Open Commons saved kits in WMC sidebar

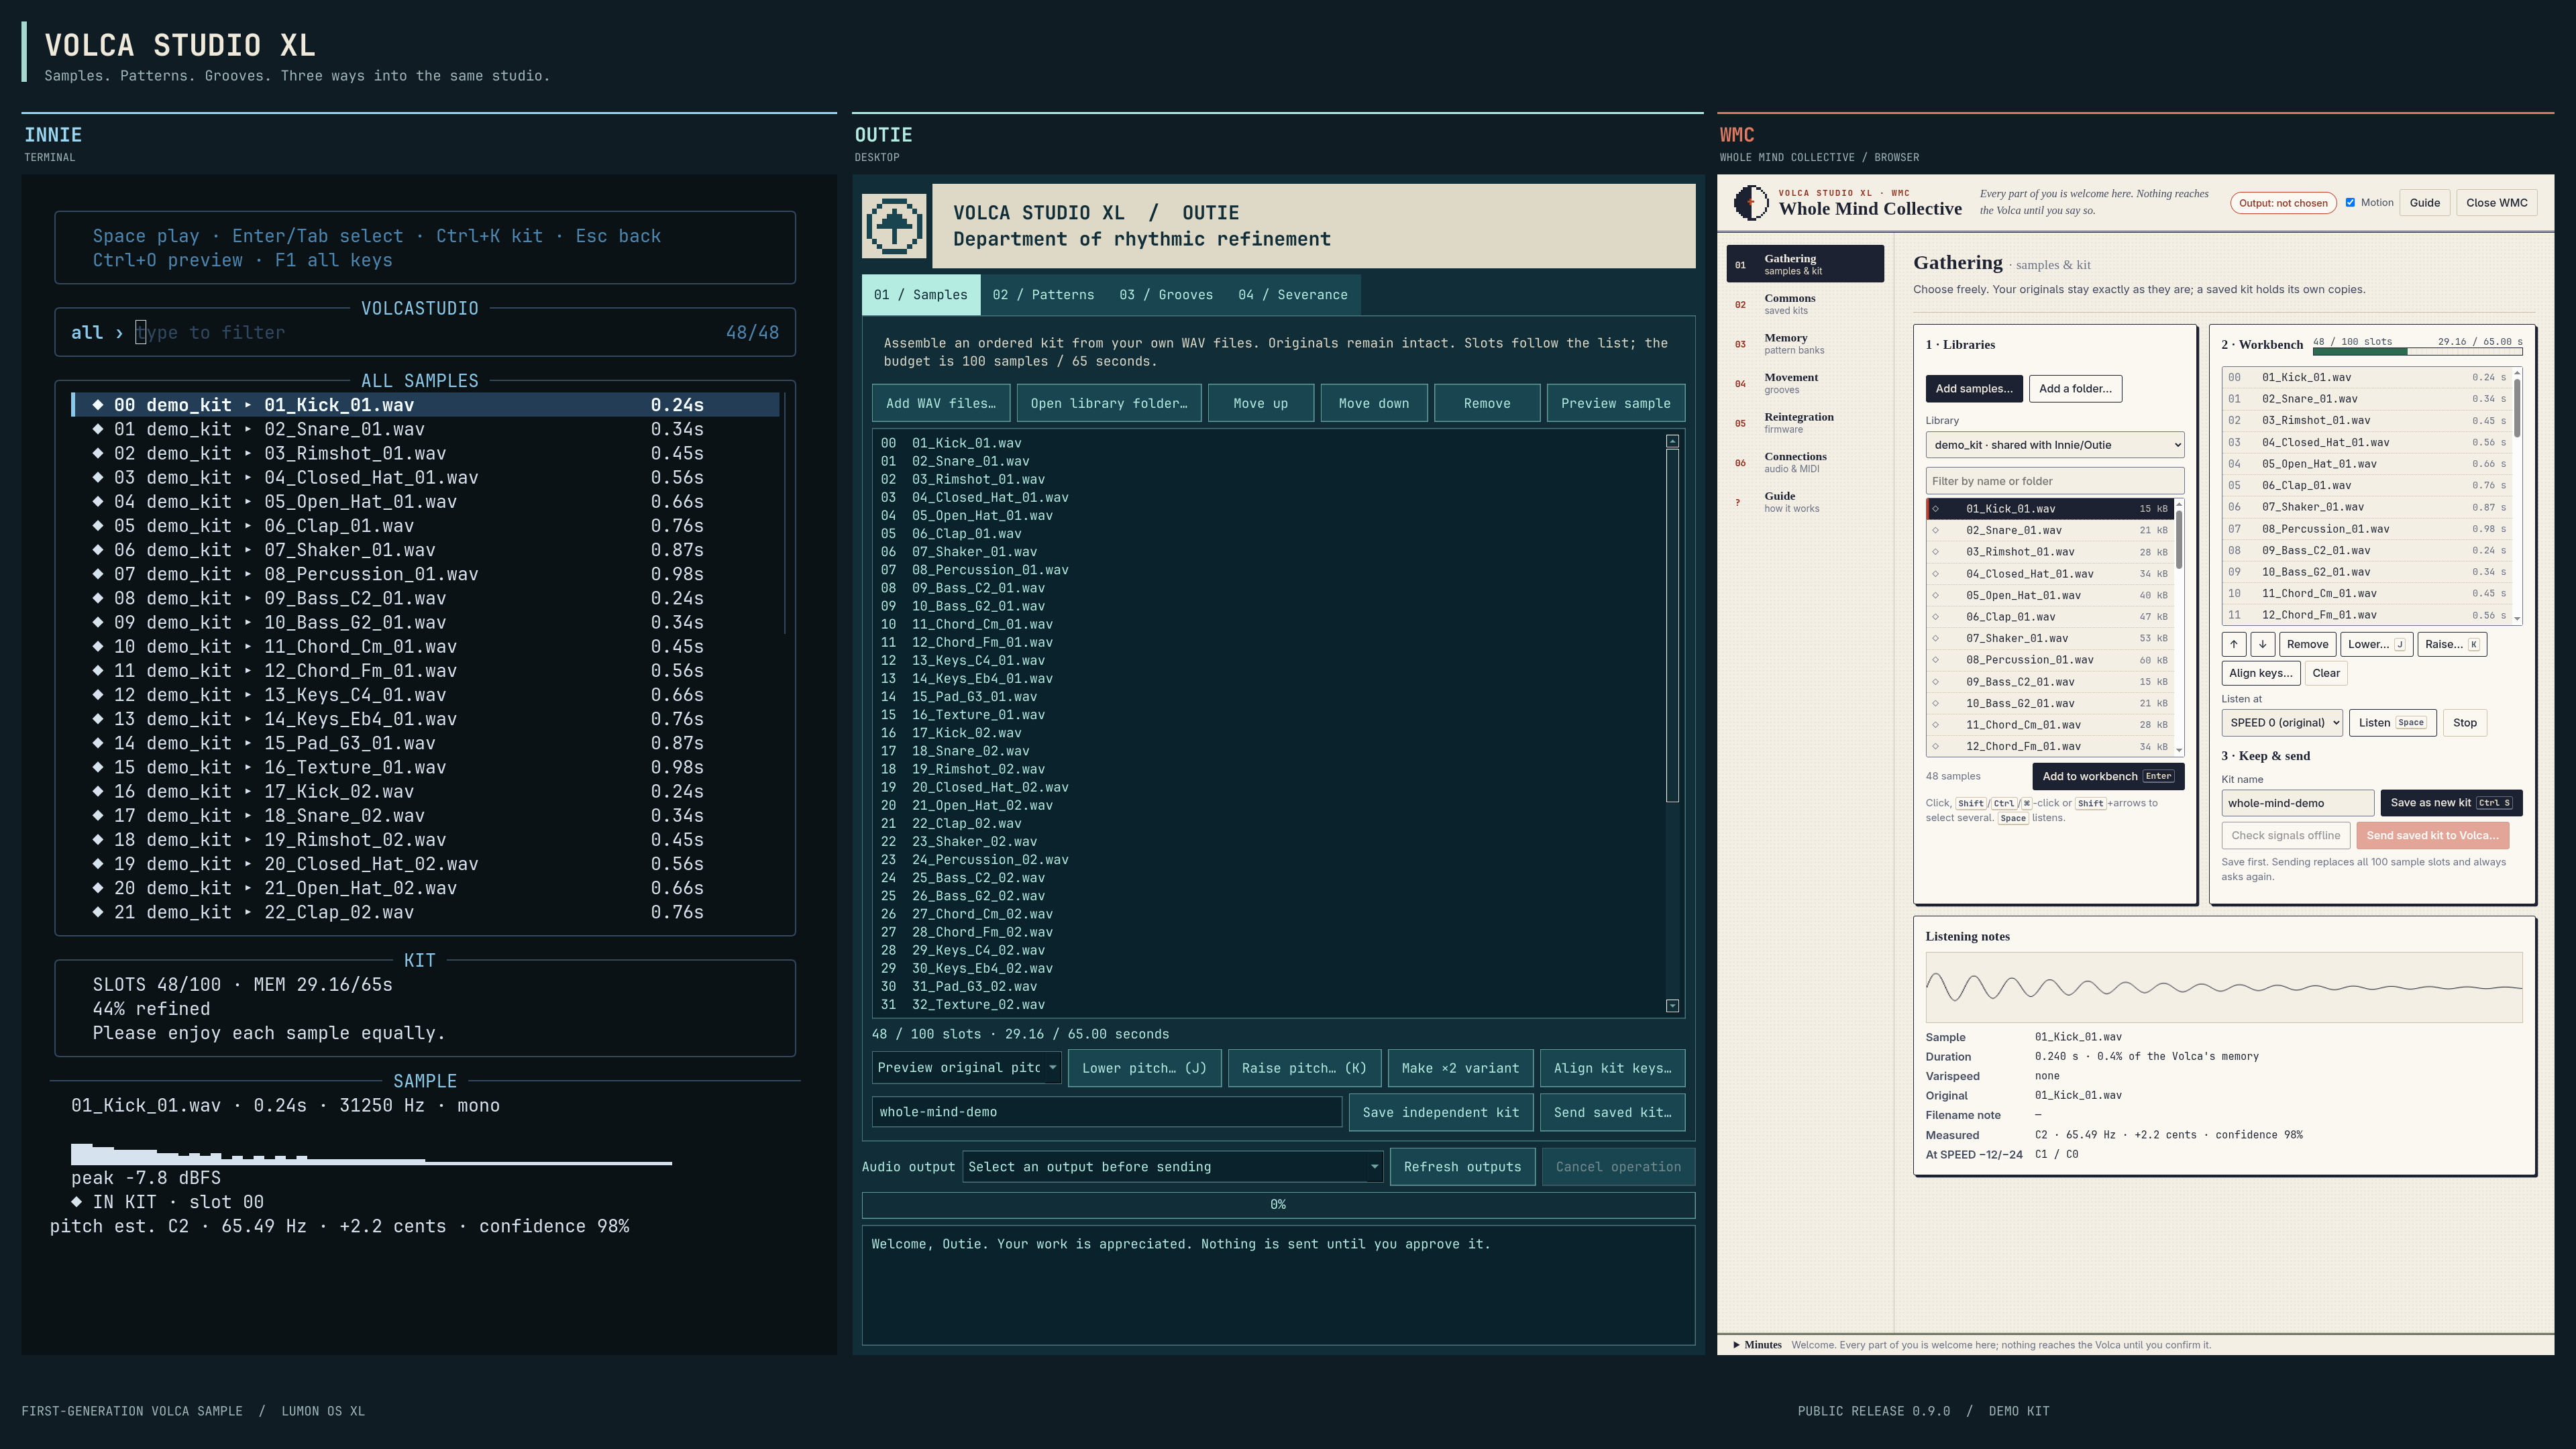point(1805,303)
